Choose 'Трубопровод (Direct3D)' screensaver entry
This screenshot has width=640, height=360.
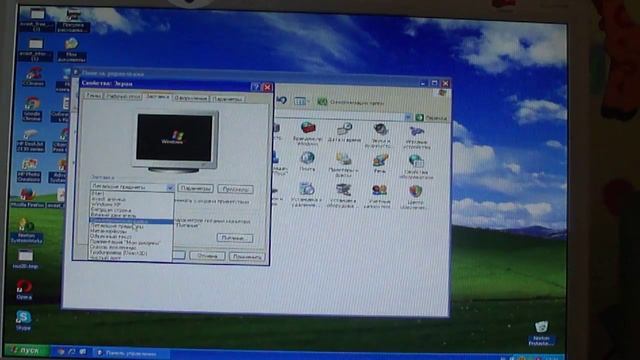click(131, 253)
